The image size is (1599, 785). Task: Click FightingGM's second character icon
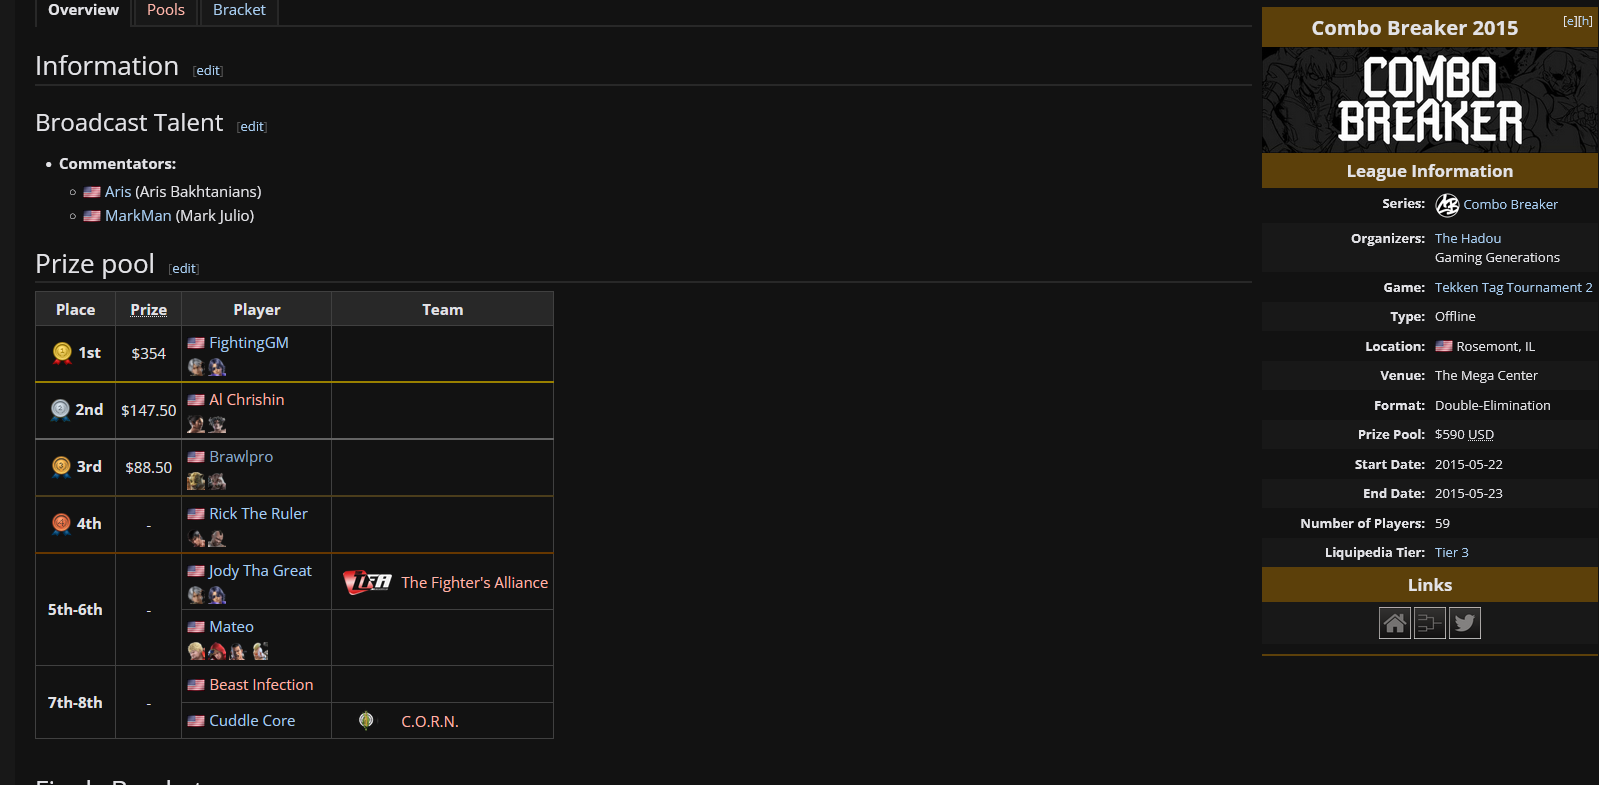click(217, 367)
